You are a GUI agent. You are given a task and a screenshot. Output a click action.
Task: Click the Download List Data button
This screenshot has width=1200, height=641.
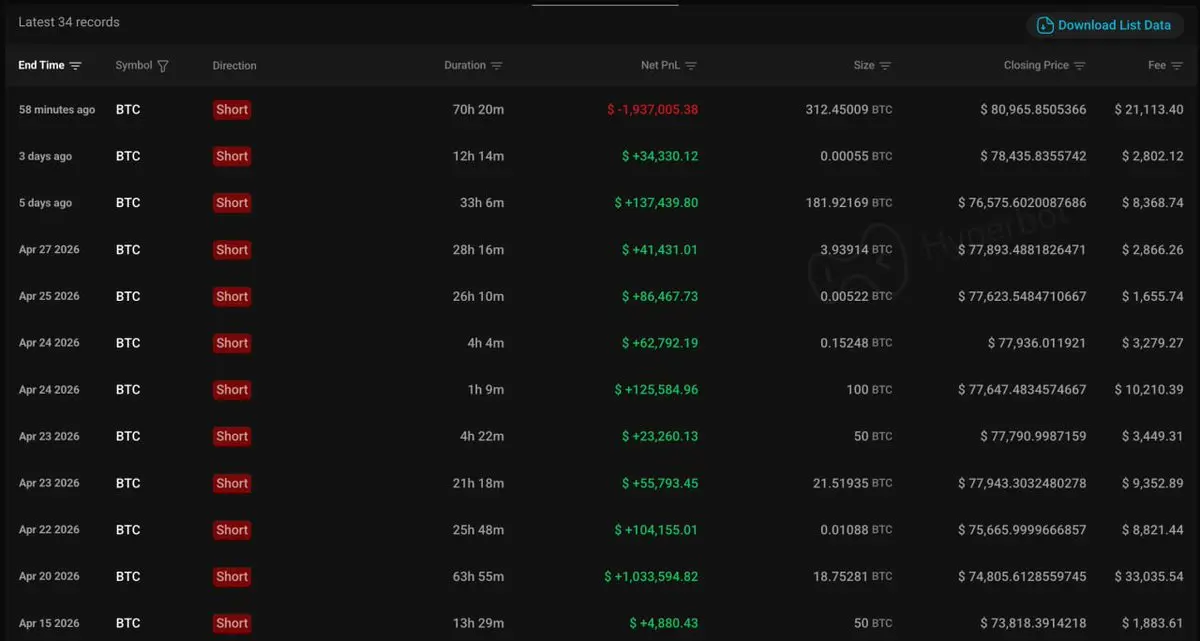1104,25
